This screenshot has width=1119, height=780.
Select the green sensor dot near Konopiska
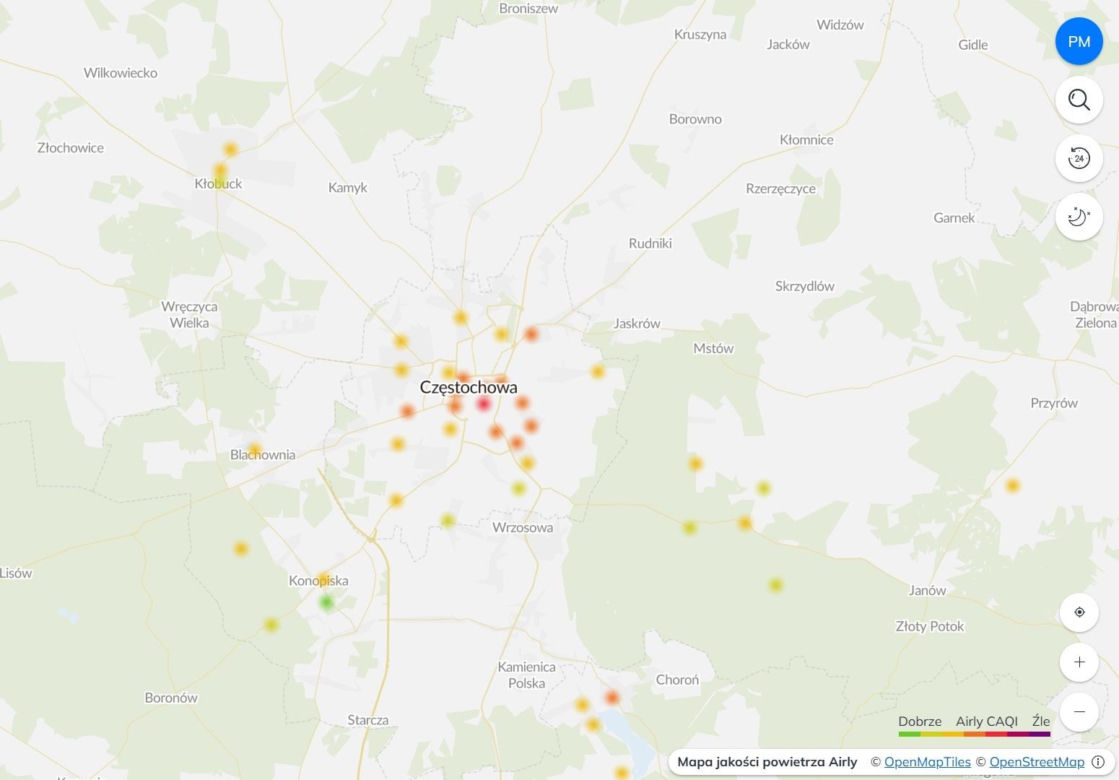pyautogui.click(x=327, y=603)
